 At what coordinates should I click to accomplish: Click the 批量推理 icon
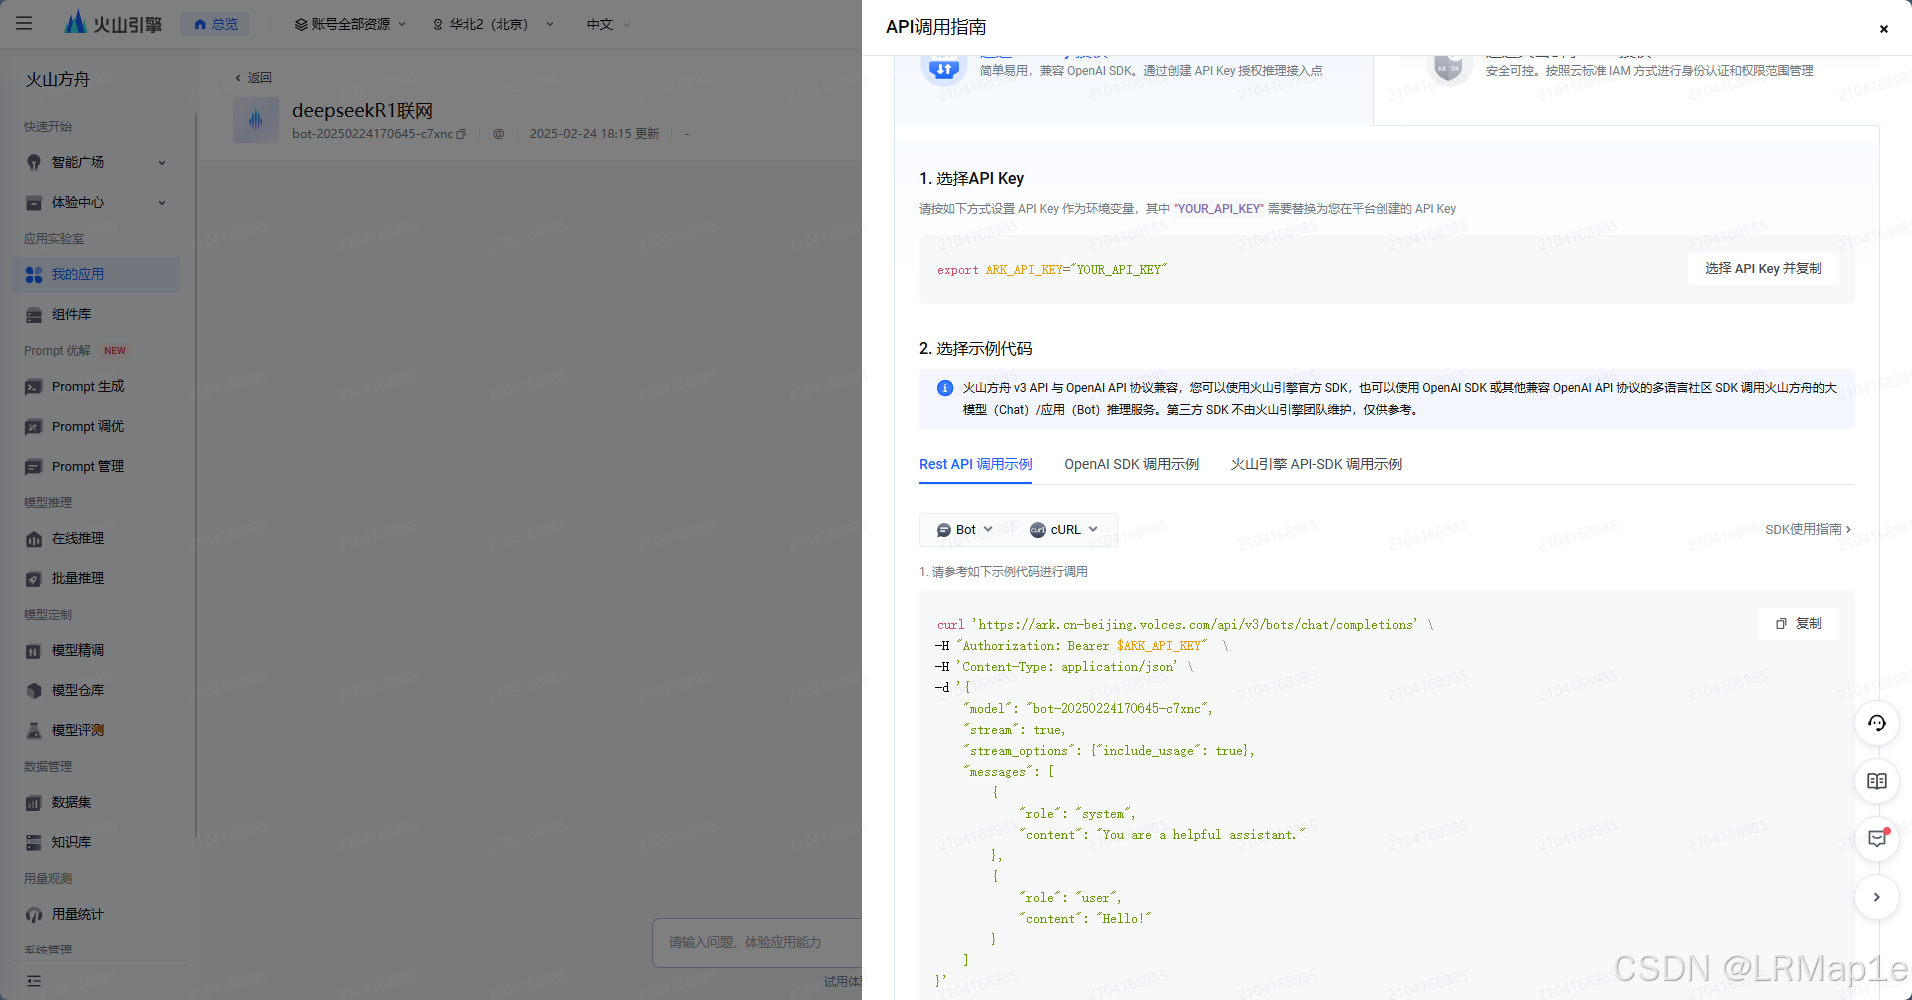(x=34, y=579)
